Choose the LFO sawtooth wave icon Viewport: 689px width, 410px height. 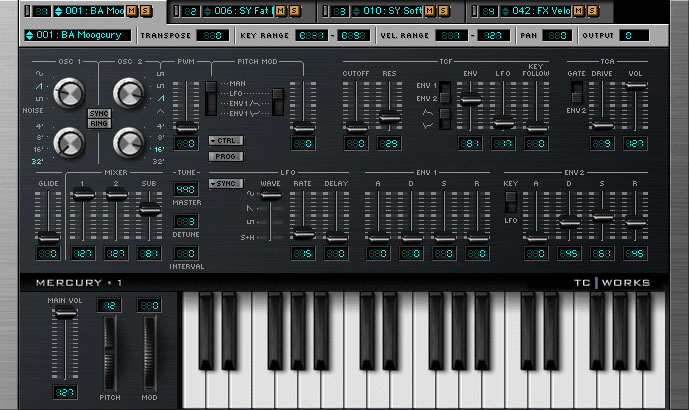point(250,208)
